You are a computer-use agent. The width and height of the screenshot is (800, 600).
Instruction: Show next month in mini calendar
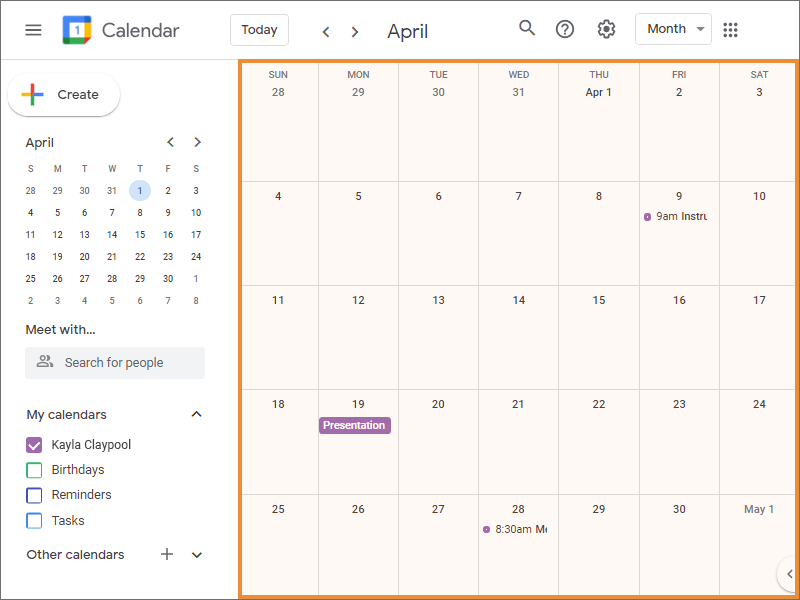click(x=198, y=142)
